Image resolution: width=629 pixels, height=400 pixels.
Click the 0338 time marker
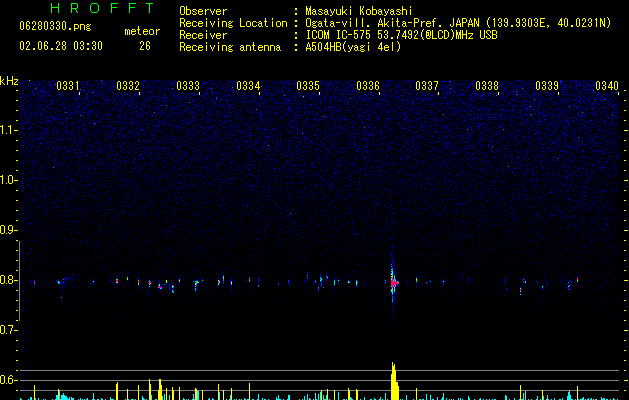pyautogui.click(x=487, y=86)
